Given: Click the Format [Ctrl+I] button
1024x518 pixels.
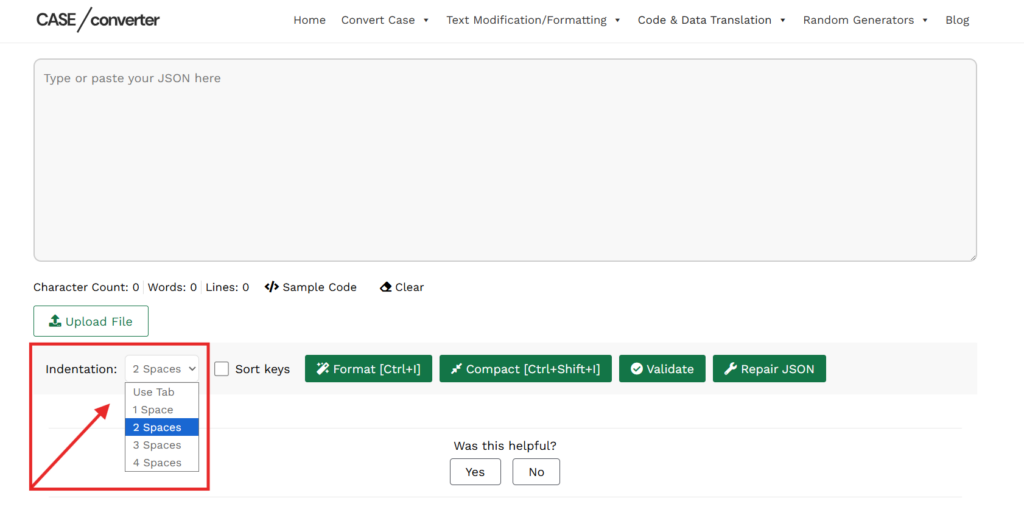Looking at the screenshot, I should pos(368,369).
